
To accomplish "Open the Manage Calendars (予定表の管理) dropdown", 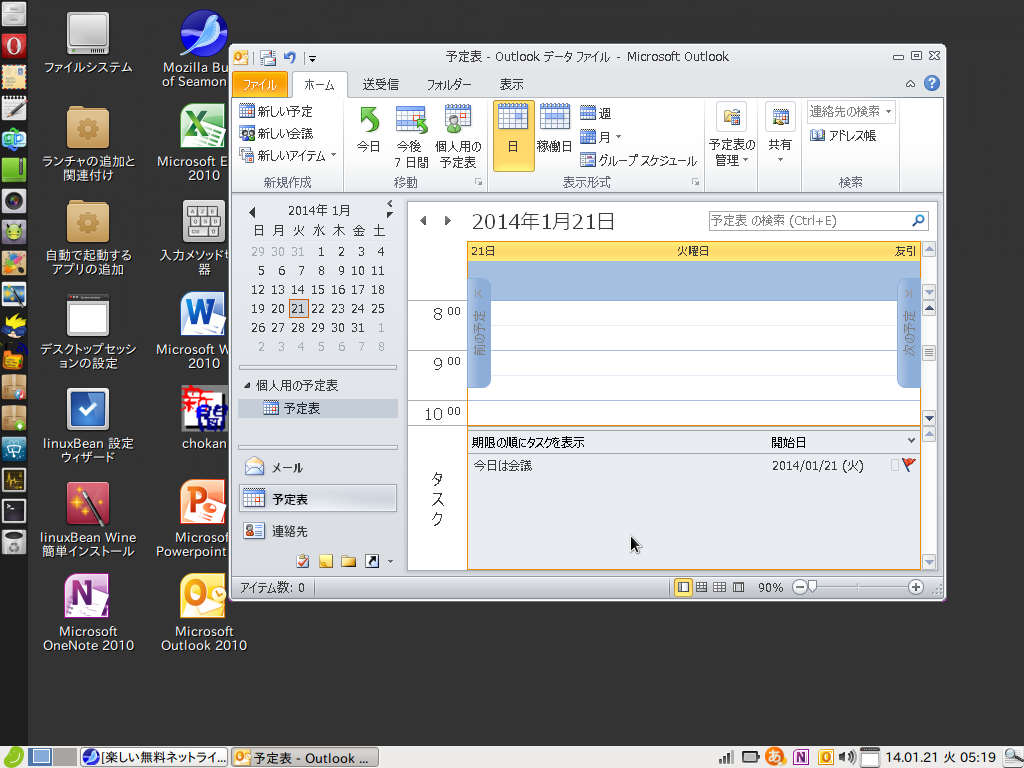I will tap(731, 136).
